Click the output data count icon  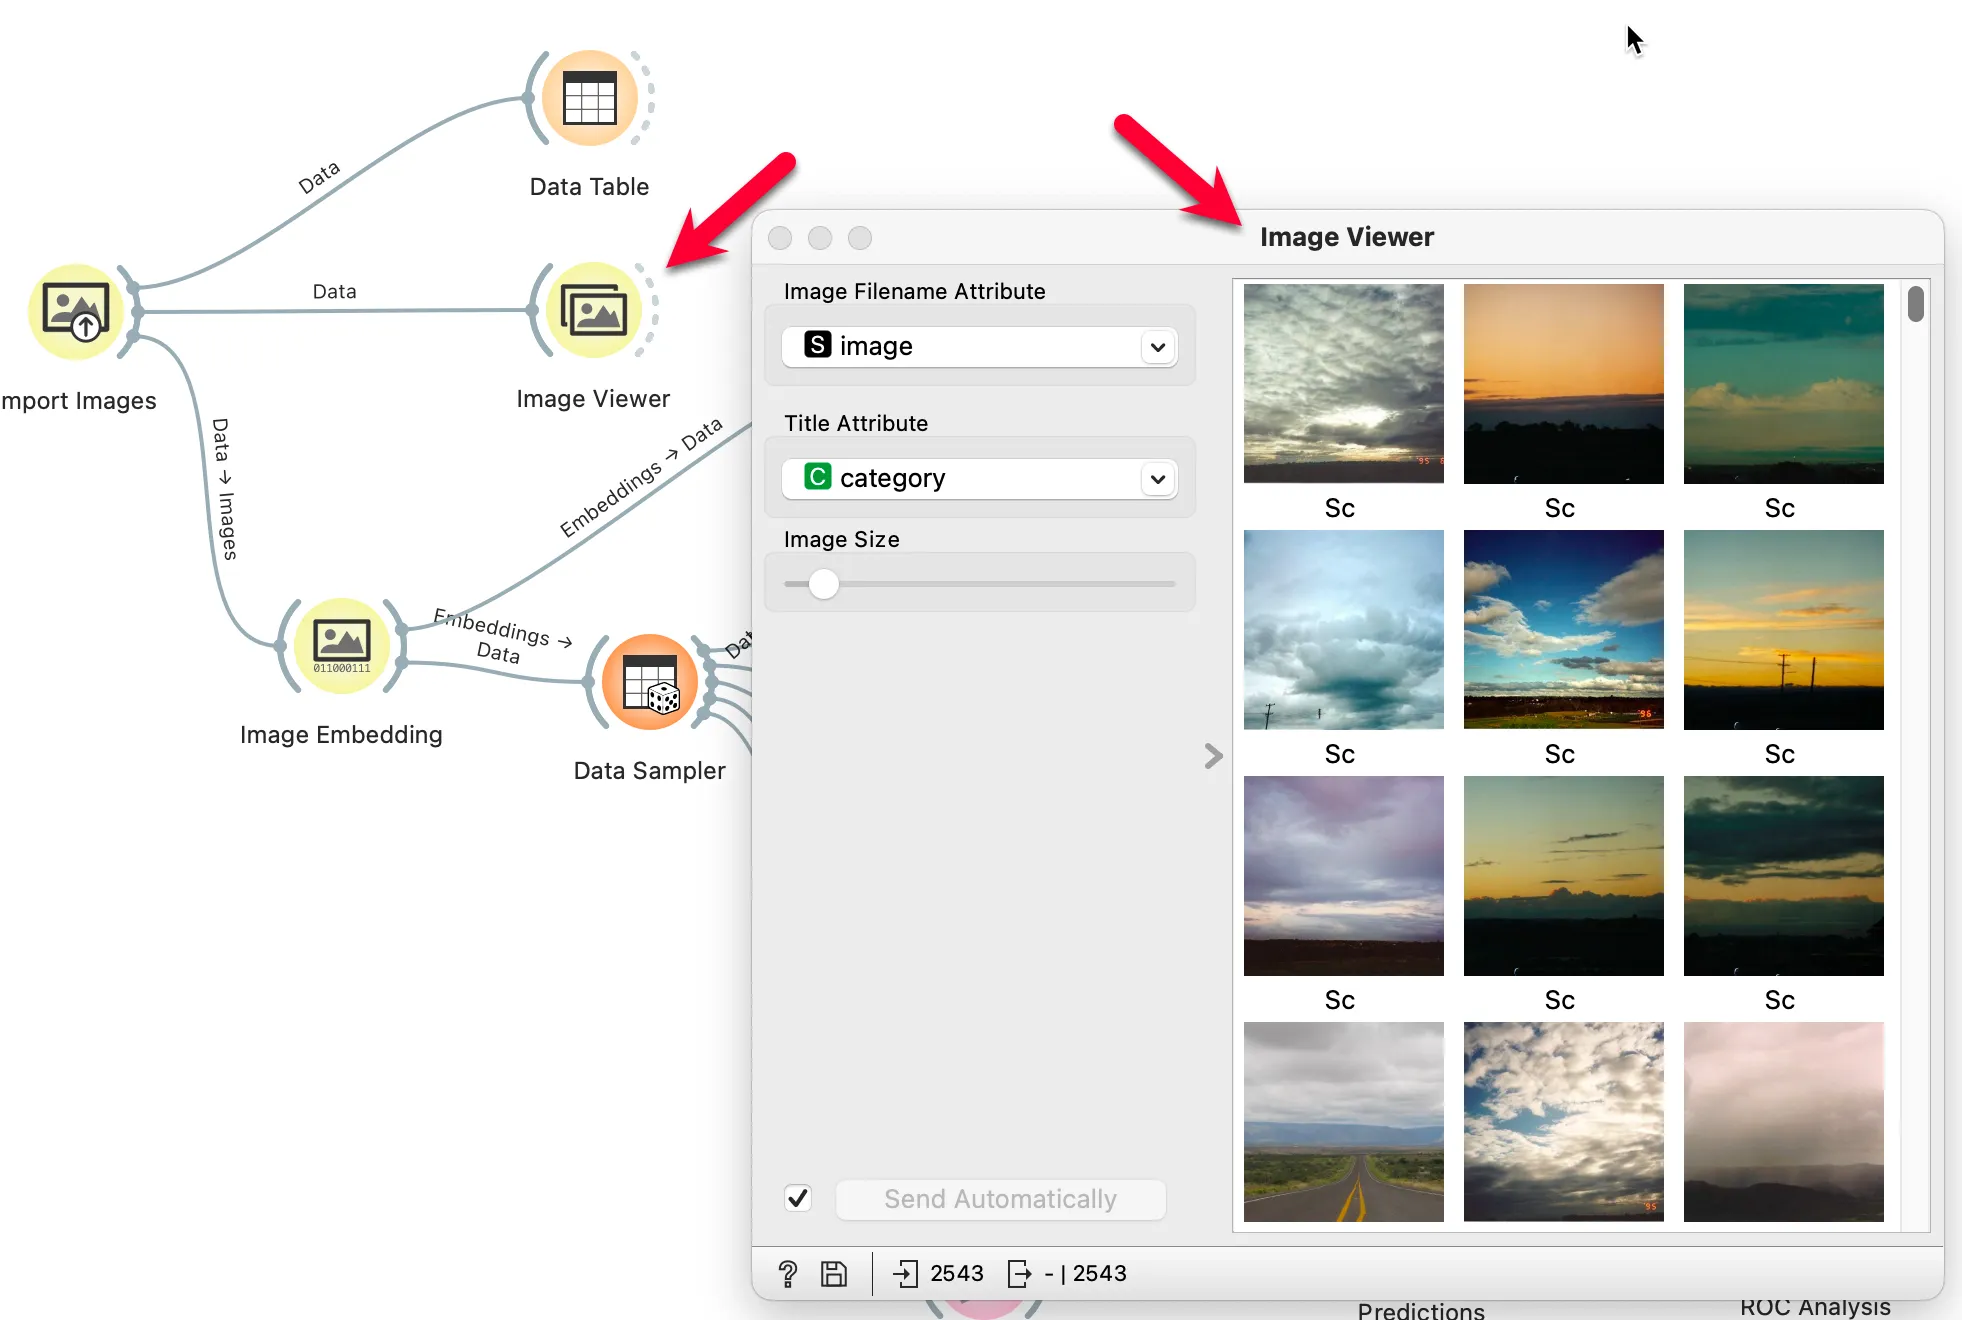tap(1019, 1273)
